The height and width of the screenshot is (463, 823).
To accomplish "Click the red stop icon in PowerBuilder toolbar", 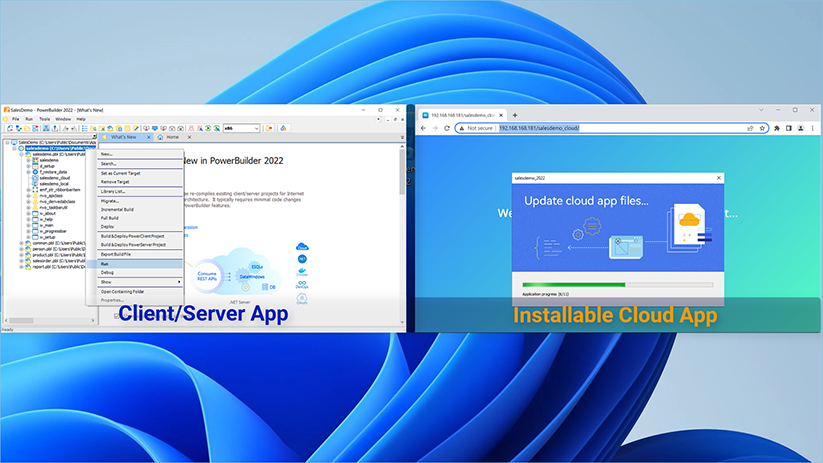I will [269, 128].
